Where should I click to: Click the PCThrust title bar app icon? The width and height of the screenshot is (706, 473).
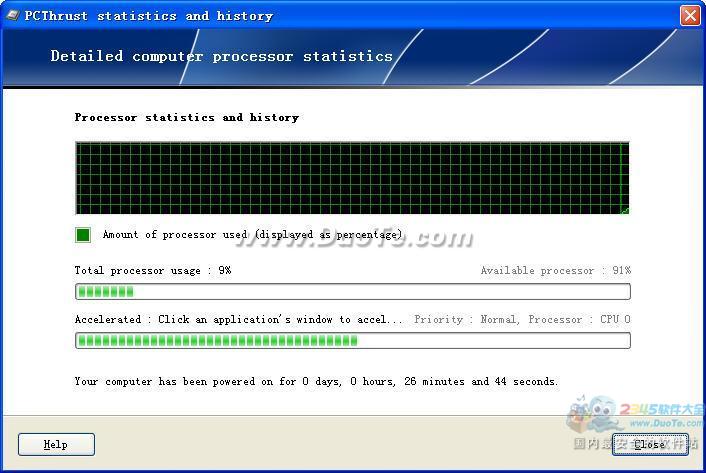12,15
